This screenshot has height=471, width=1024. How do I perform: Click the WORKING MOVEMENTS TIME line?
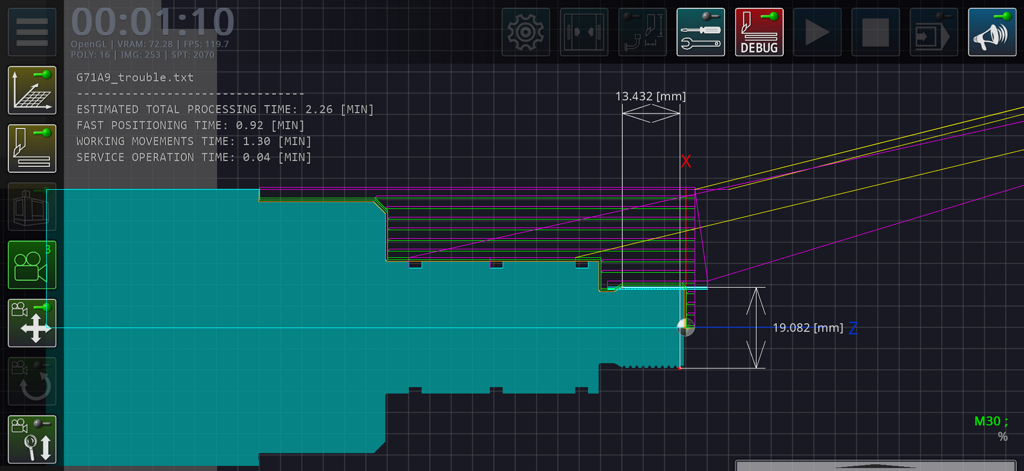[194, 141]
